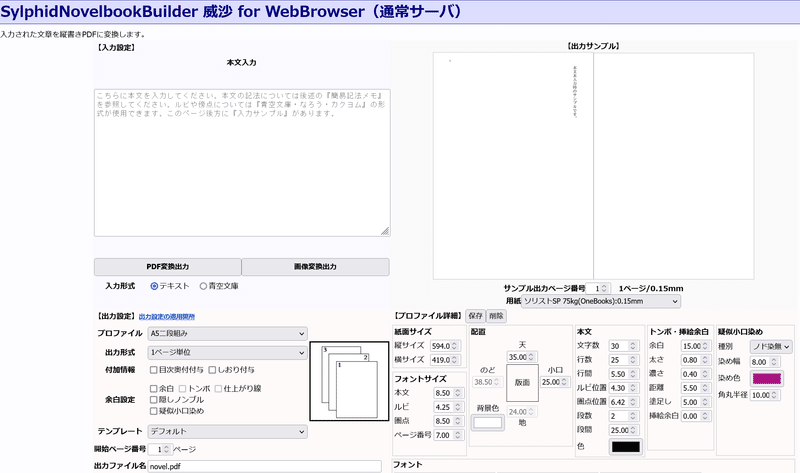
Task: Toggle the トンボ checkbox
Action: pyautogui.click(x=183, y=389)
